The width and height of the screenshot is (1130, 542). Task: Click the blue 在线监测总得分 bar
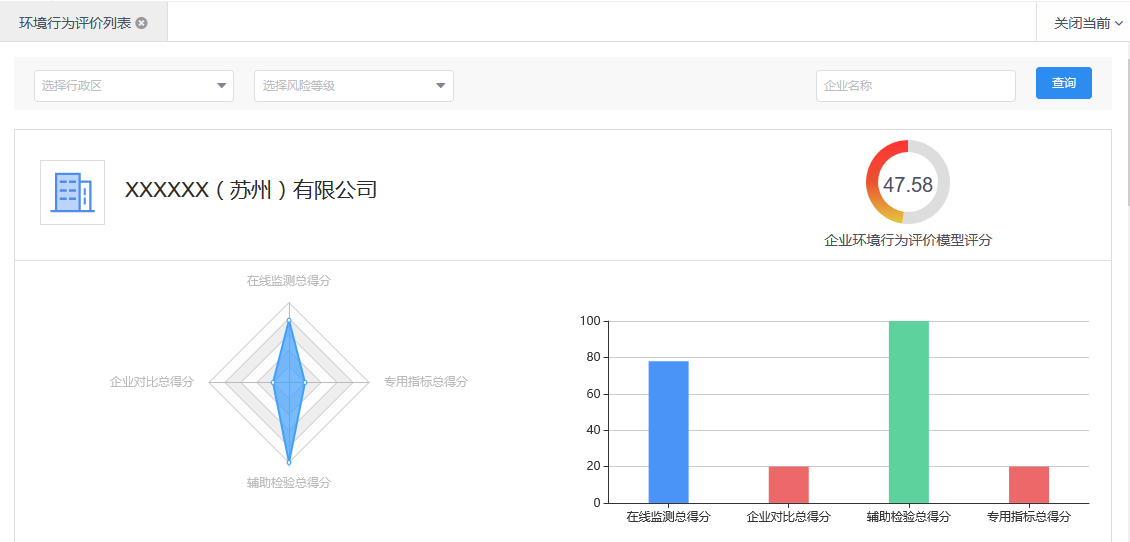(x=668, y=431)
